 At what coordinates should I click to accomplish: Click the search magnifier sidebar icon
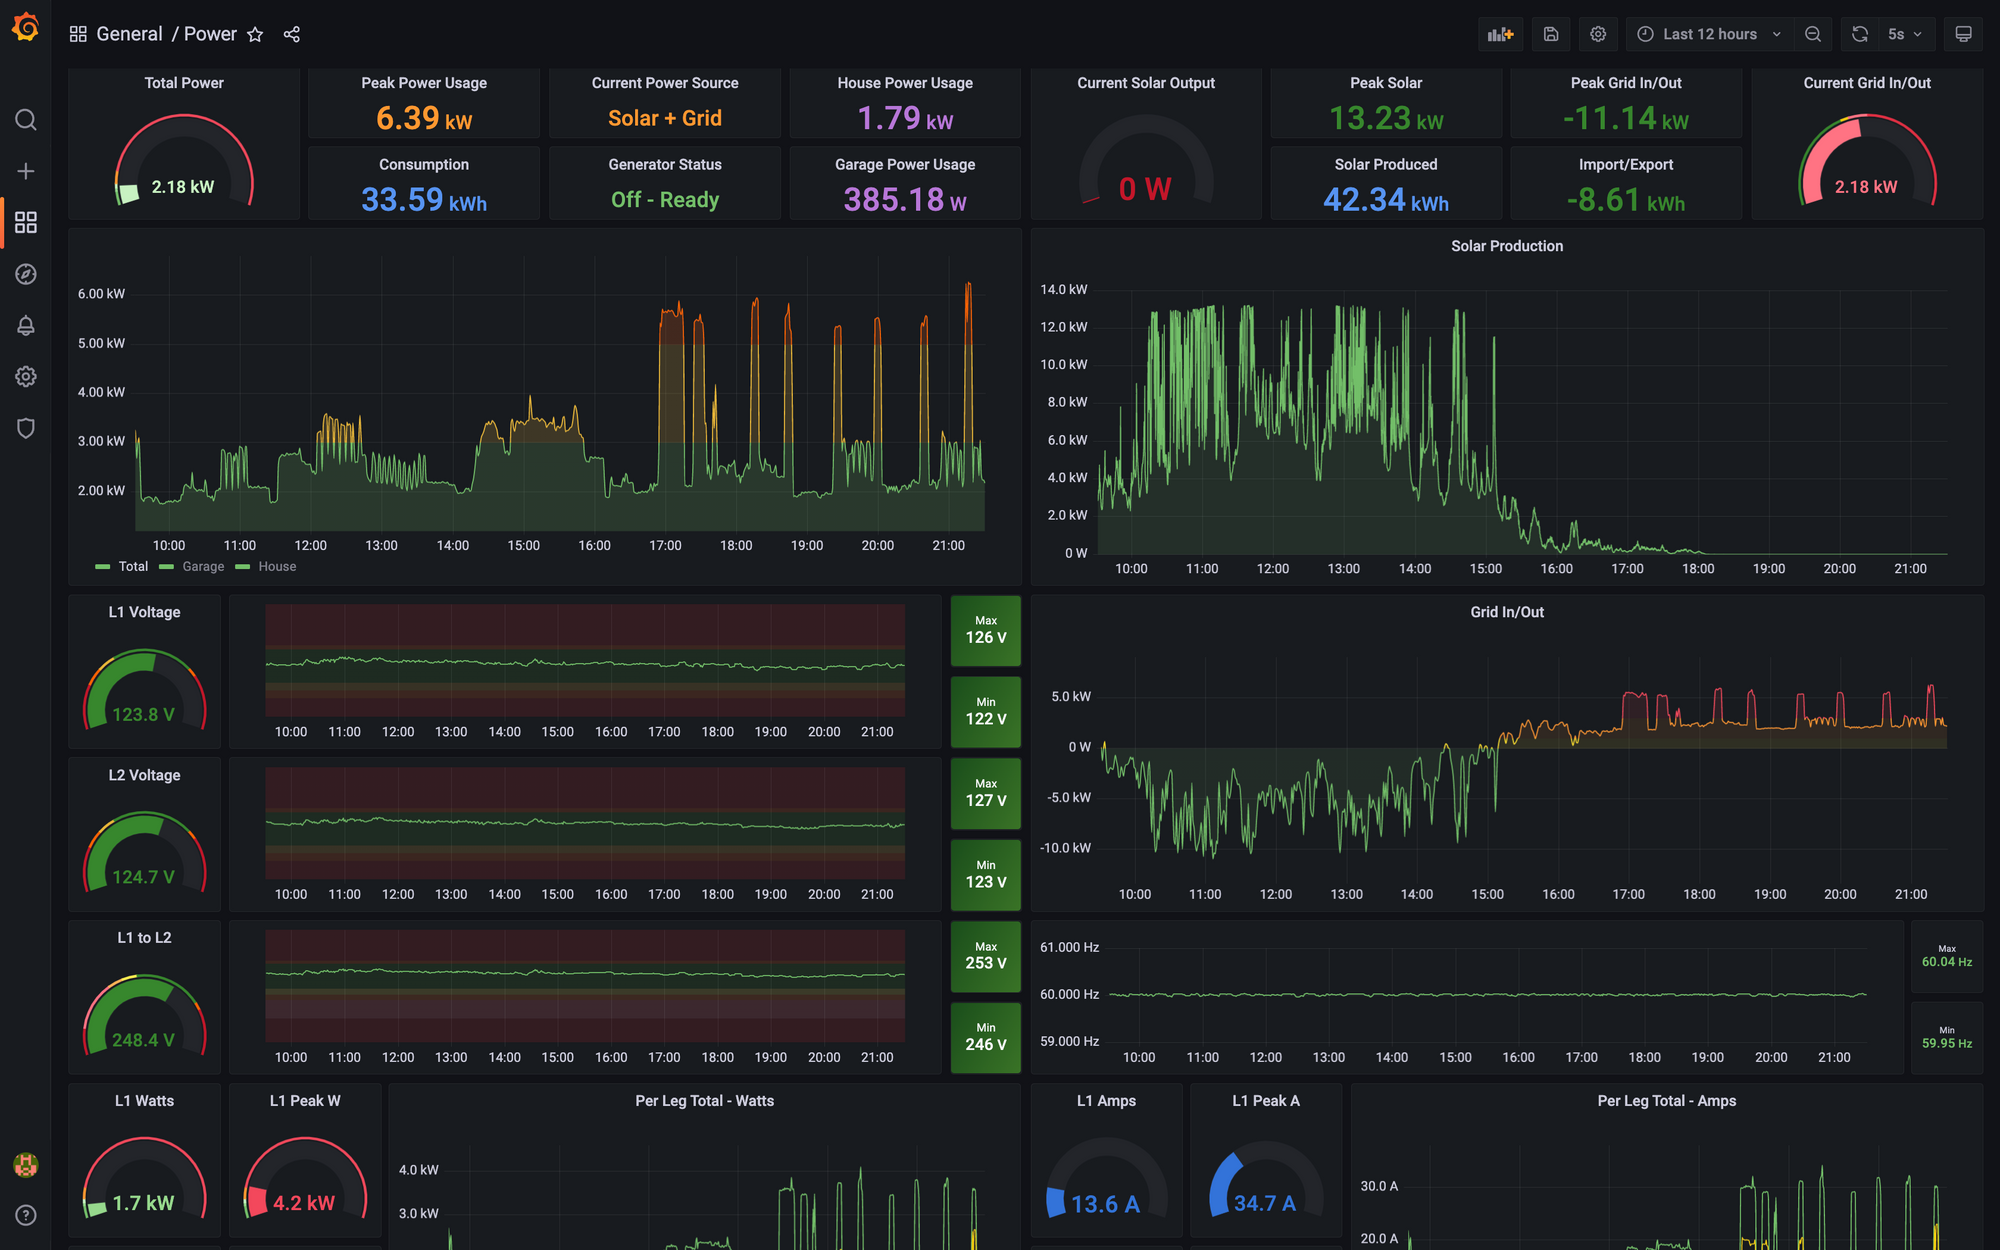tap(22, 120)
